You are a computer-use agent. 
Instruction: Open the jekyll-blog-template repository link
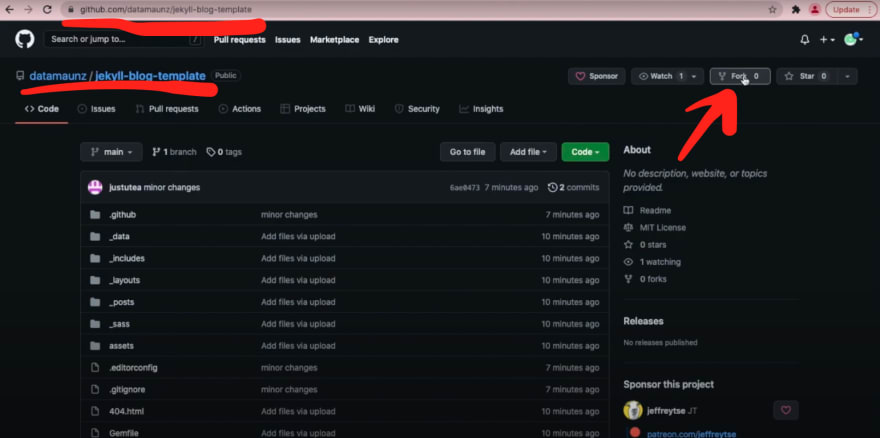tap(150, 76)
